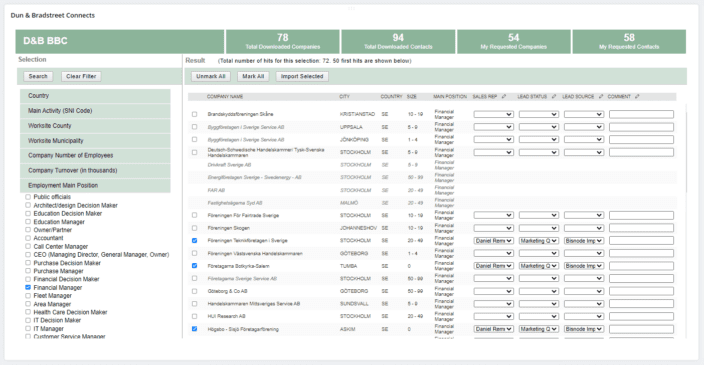
Task: Mark the Göteborg & Co AB row checkbox
Action: pos(194,291)
